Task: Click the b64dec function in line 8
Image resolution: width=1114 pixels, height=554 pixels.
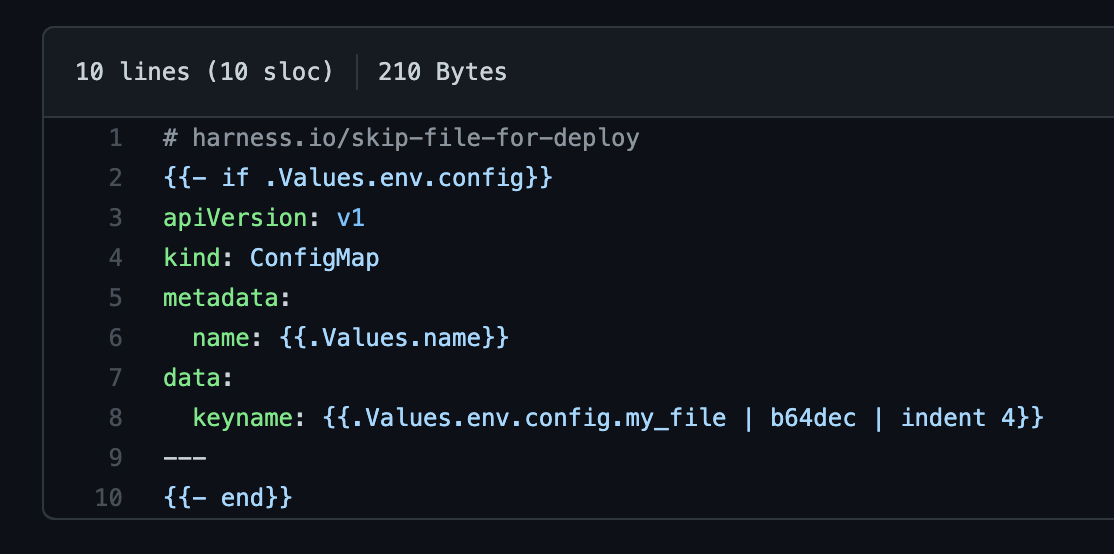Action: click(813, 418)
